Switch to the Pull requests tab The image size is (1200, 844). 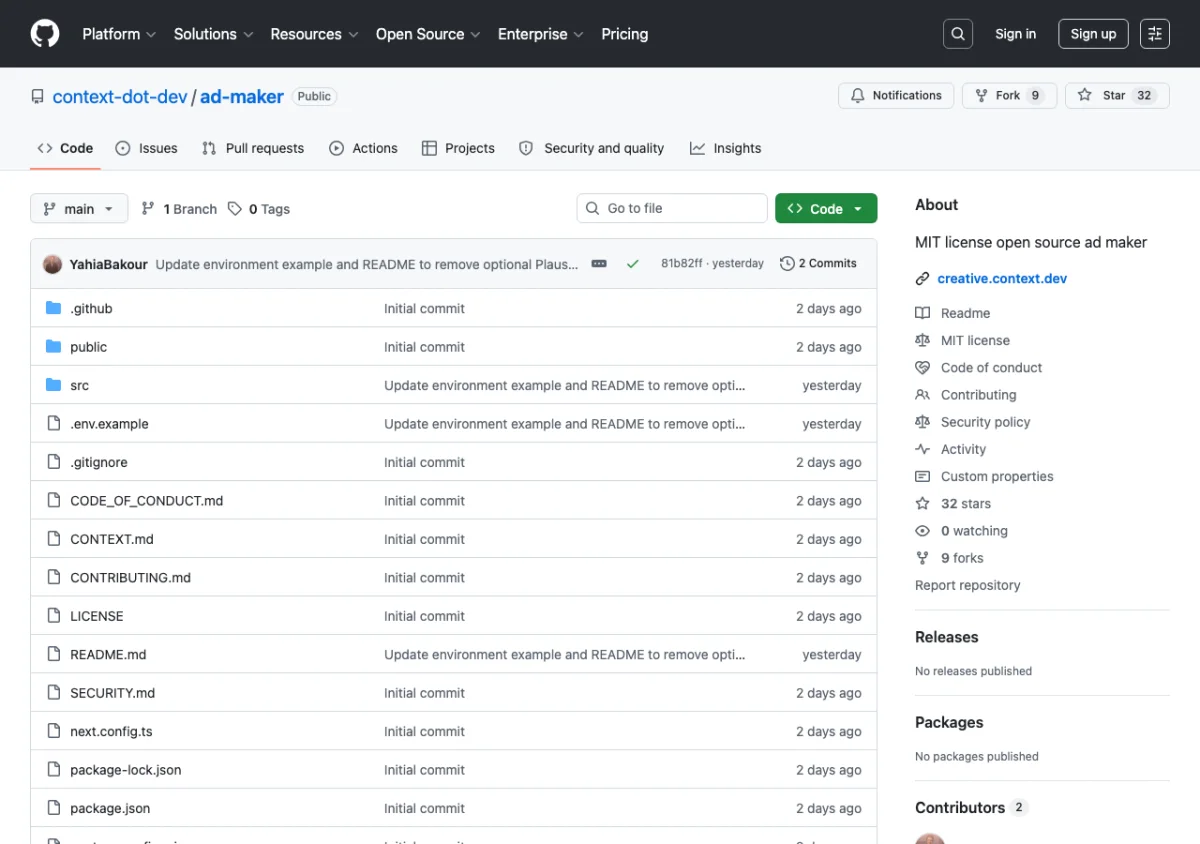[253, 148]
